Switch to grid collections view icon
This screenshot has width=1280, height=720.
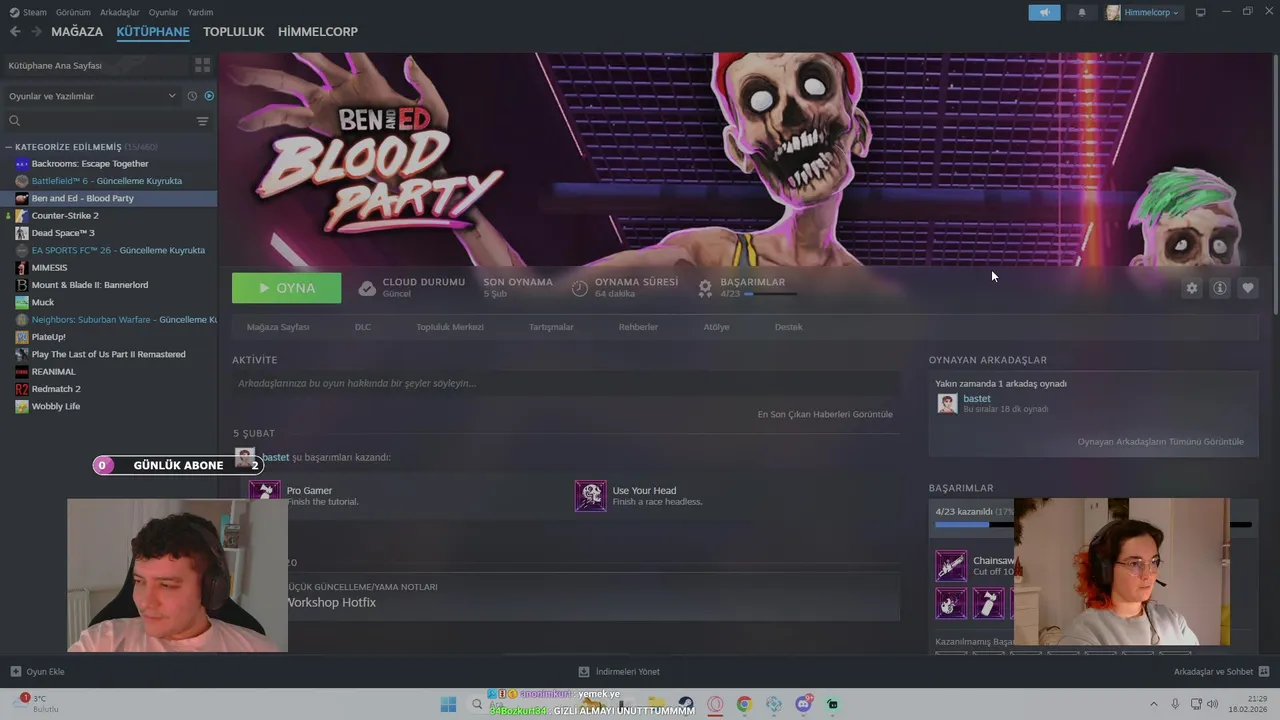point(203,65)
